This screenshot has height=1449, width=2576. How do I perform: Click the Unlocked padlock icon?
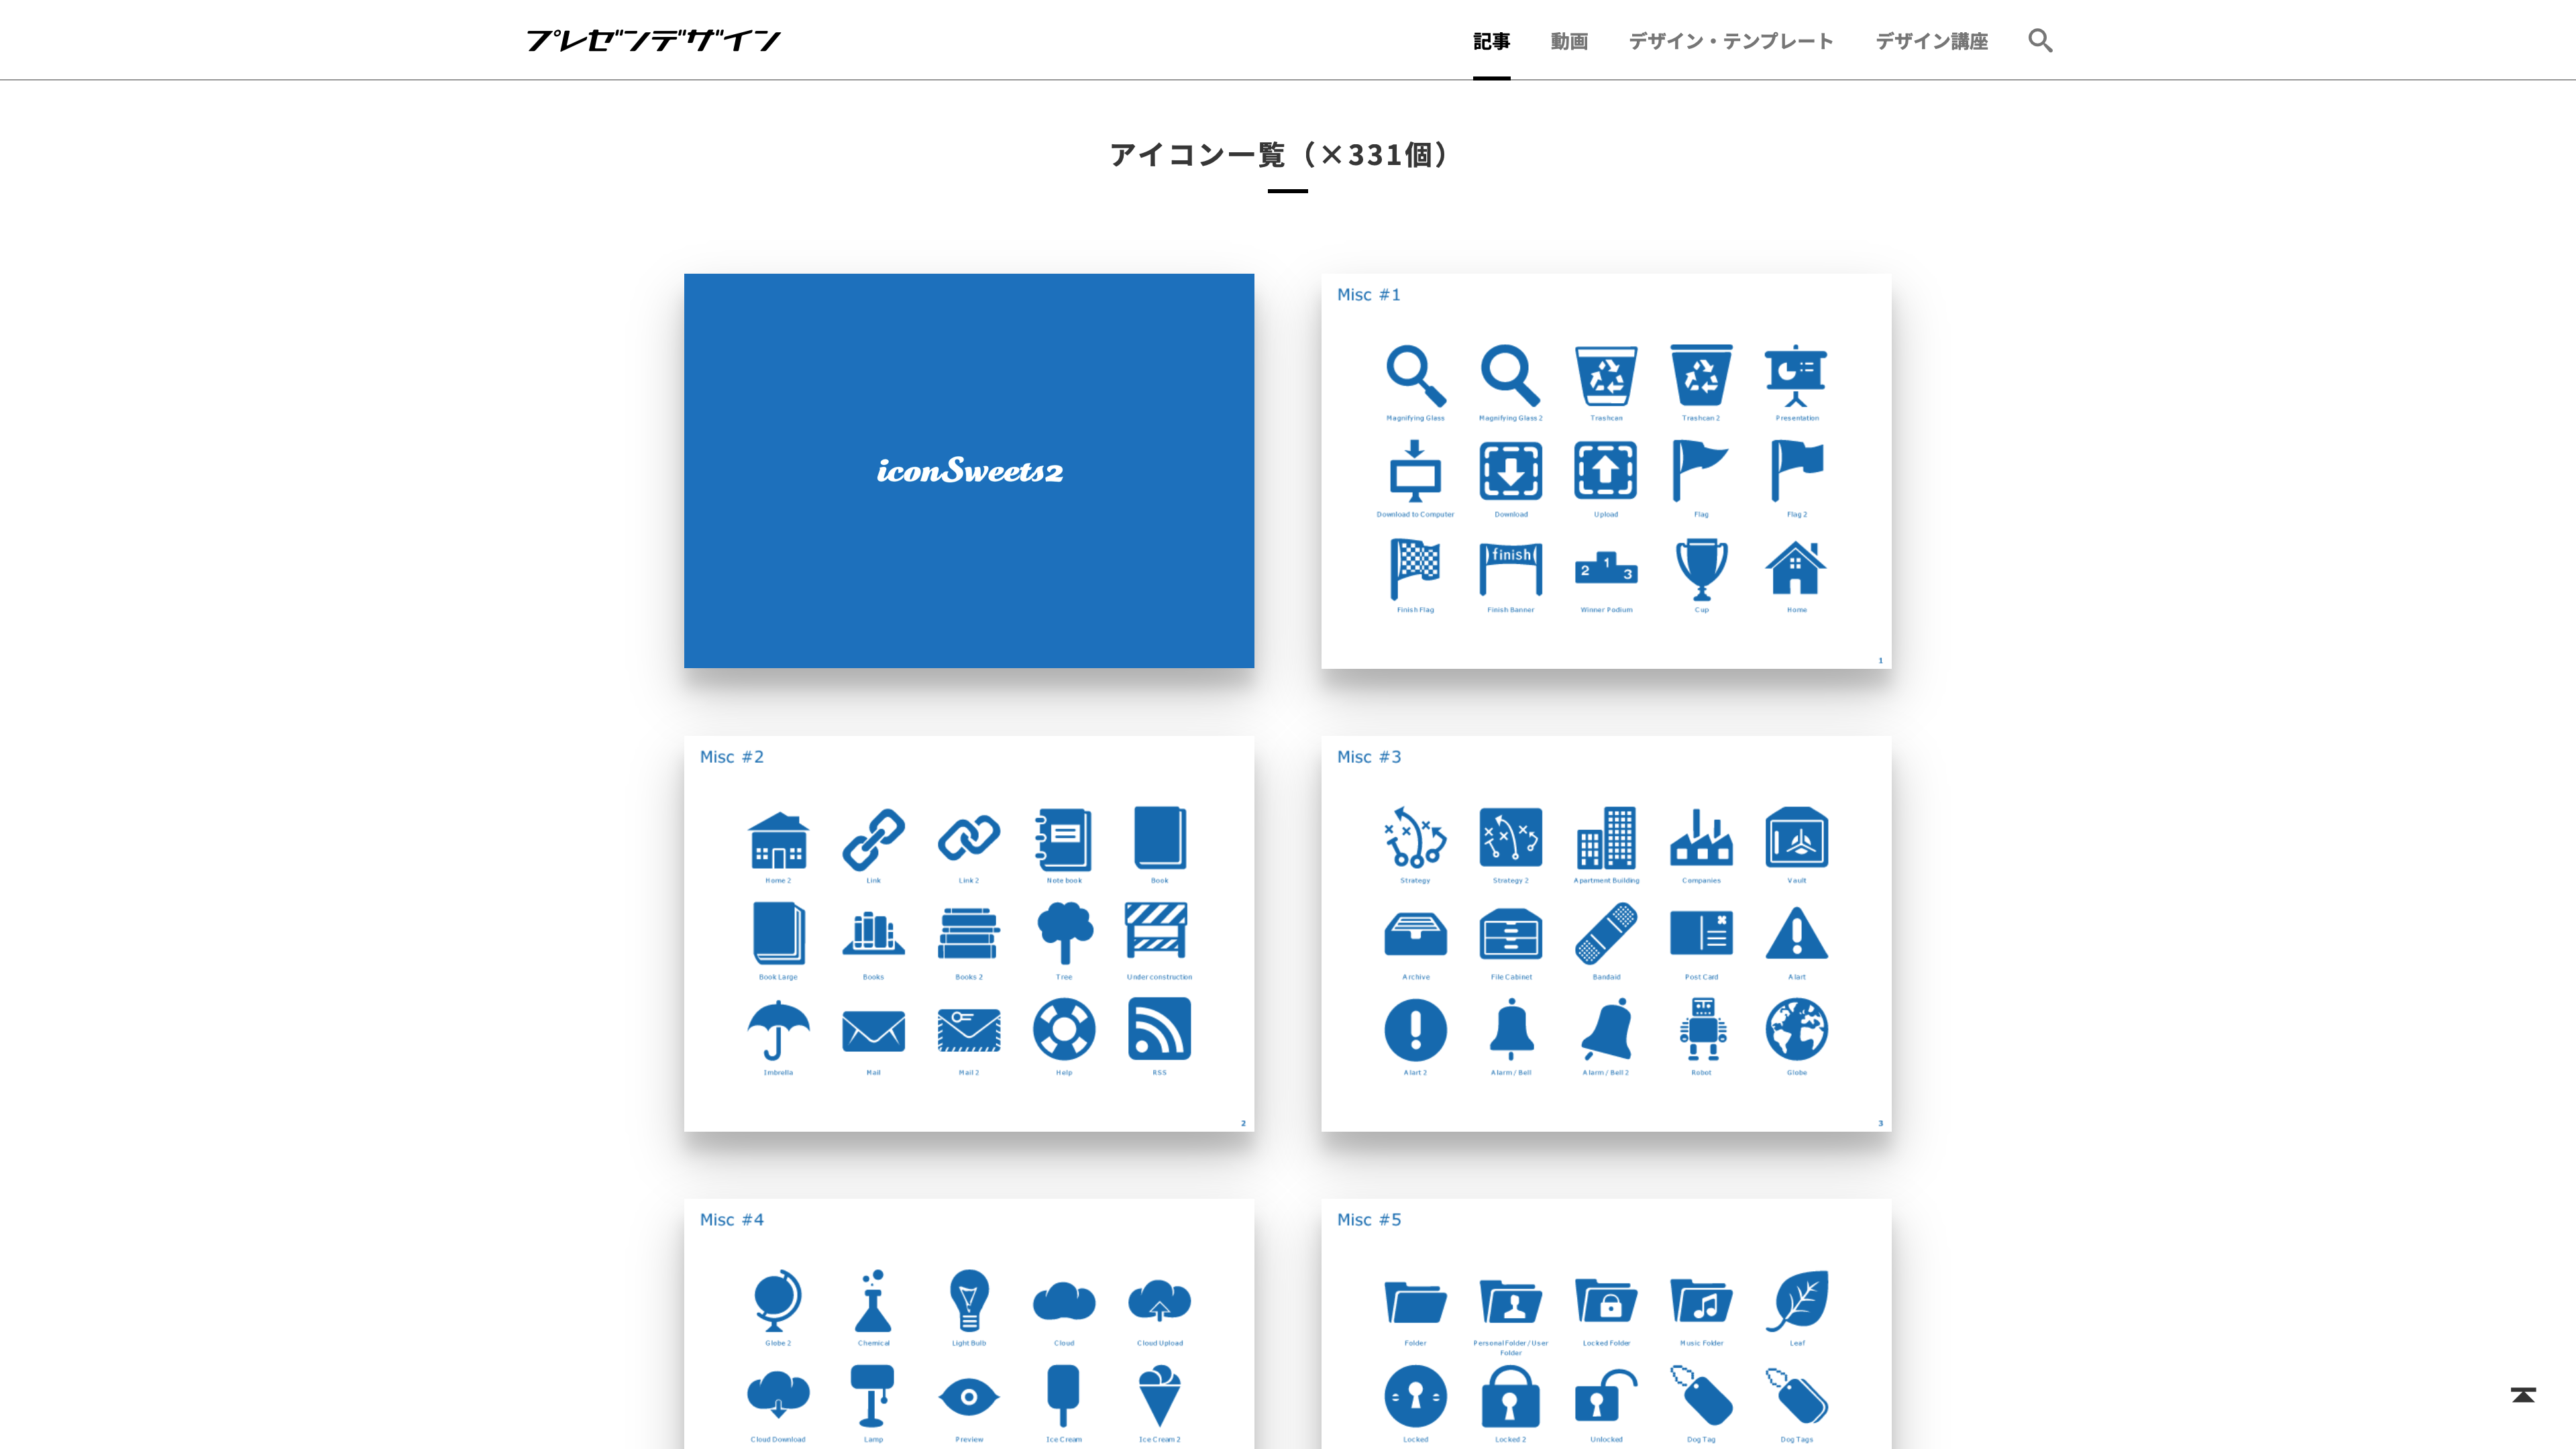(1606, 1397)
